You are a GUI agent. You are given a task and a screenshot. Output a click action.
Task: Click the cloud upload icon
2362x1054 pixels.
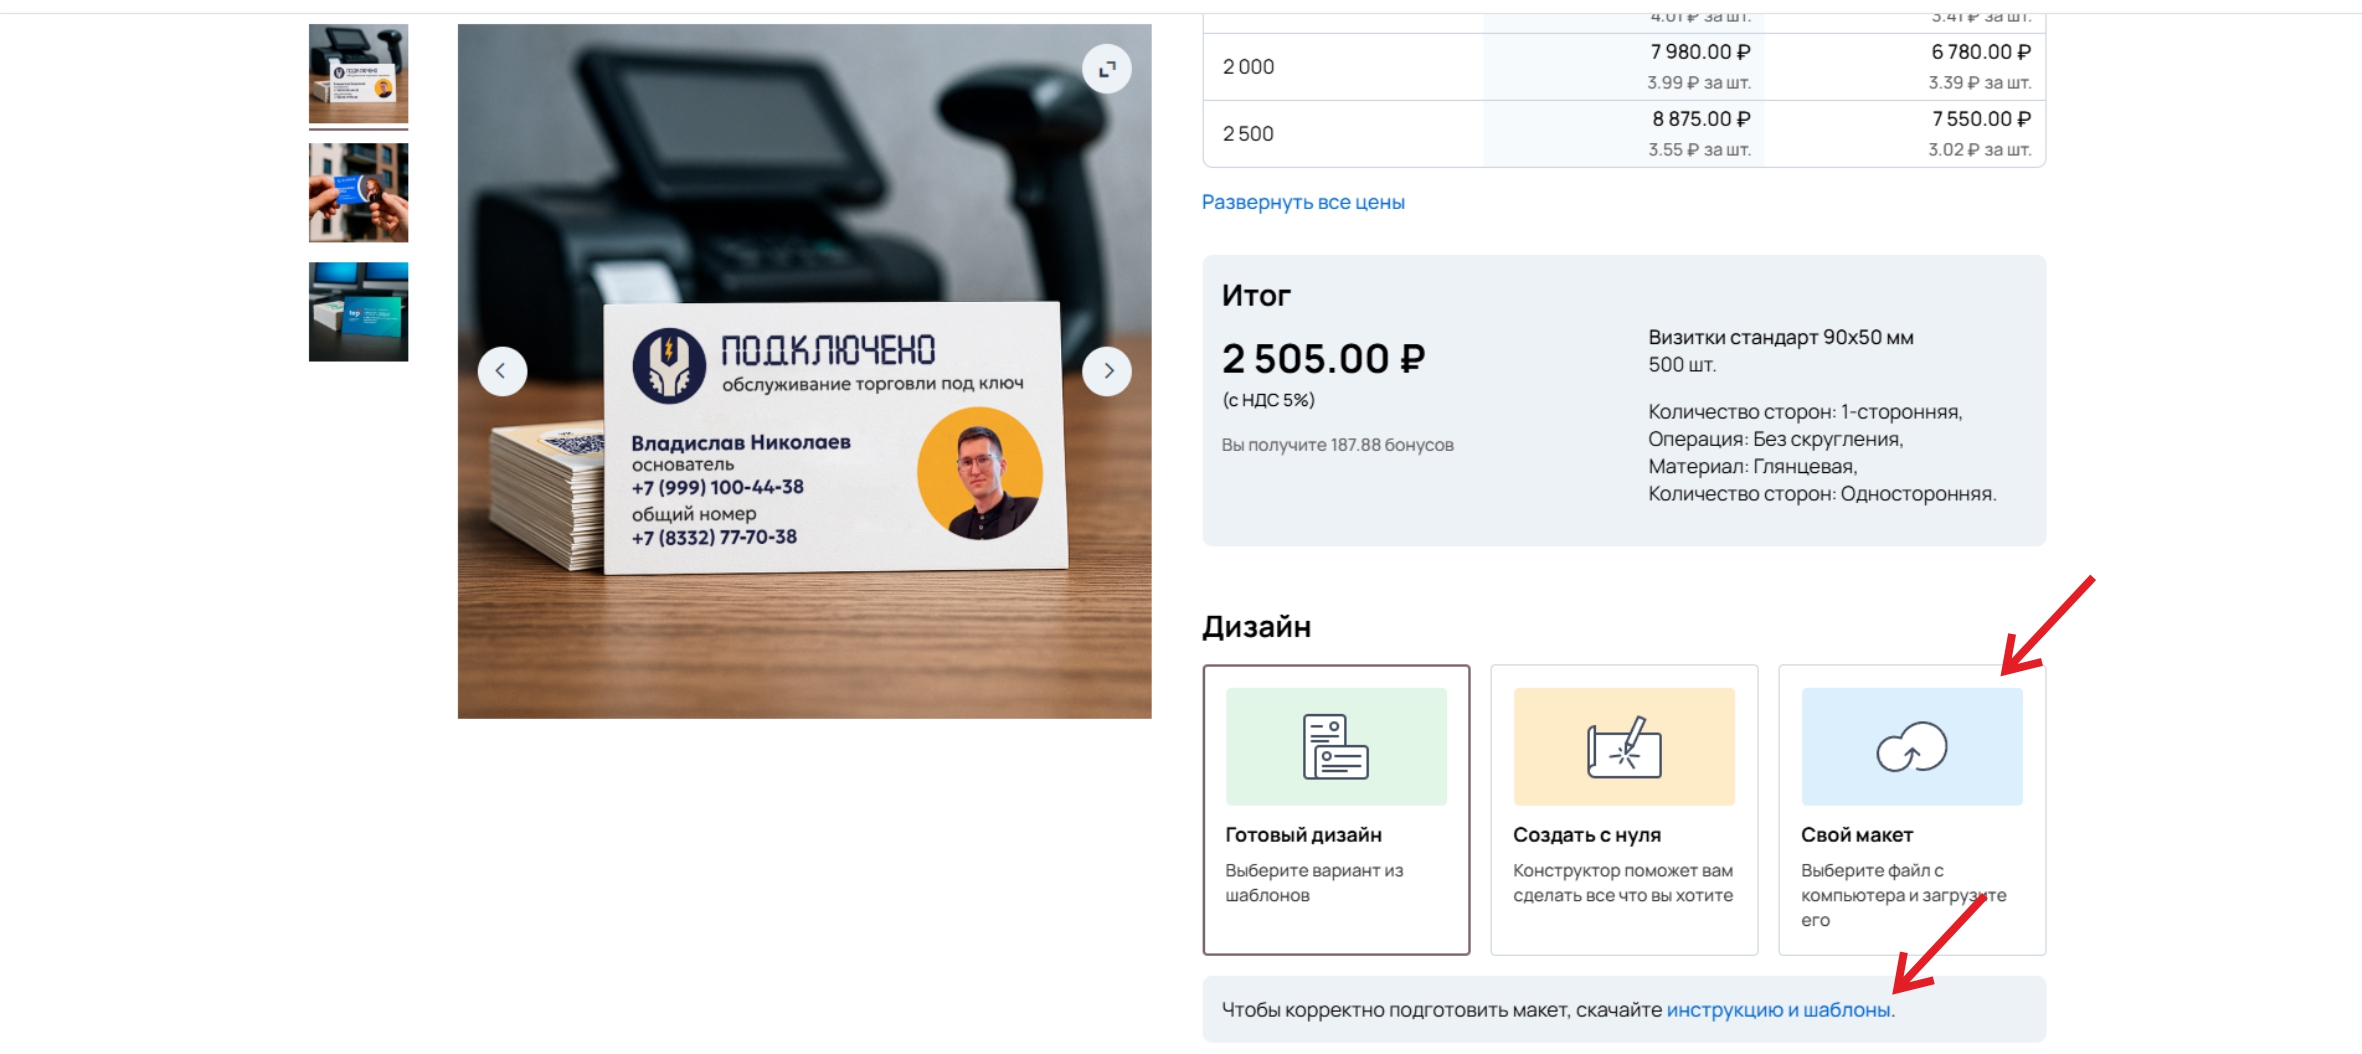click(x=1911, y=746)
